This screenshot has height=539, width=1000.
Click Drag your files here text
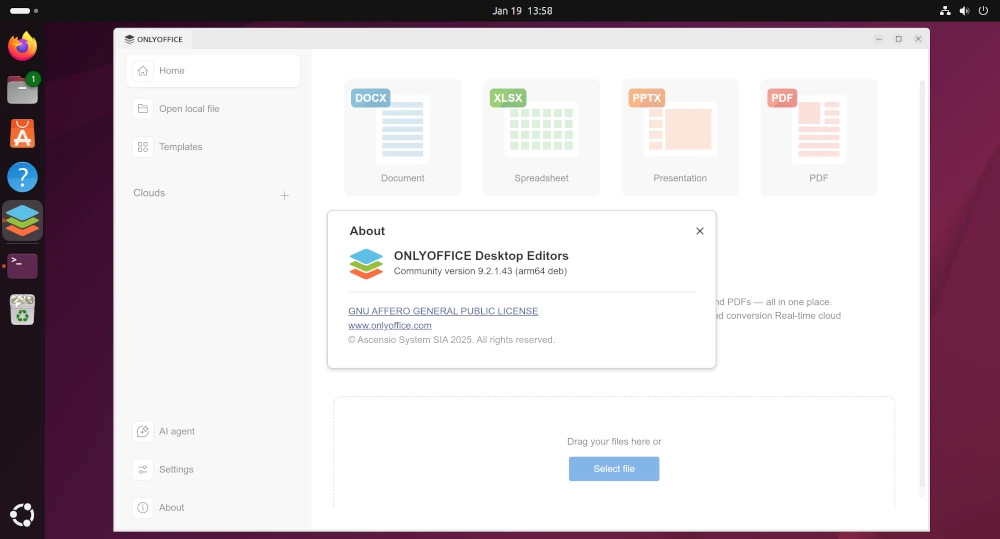point(614,441)
